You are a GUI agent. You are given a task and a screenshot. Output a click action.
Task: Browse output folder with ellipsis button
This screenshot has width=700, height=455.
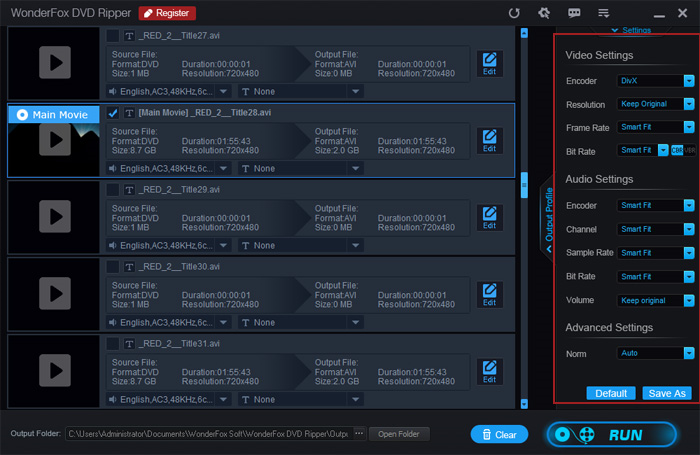359,434
